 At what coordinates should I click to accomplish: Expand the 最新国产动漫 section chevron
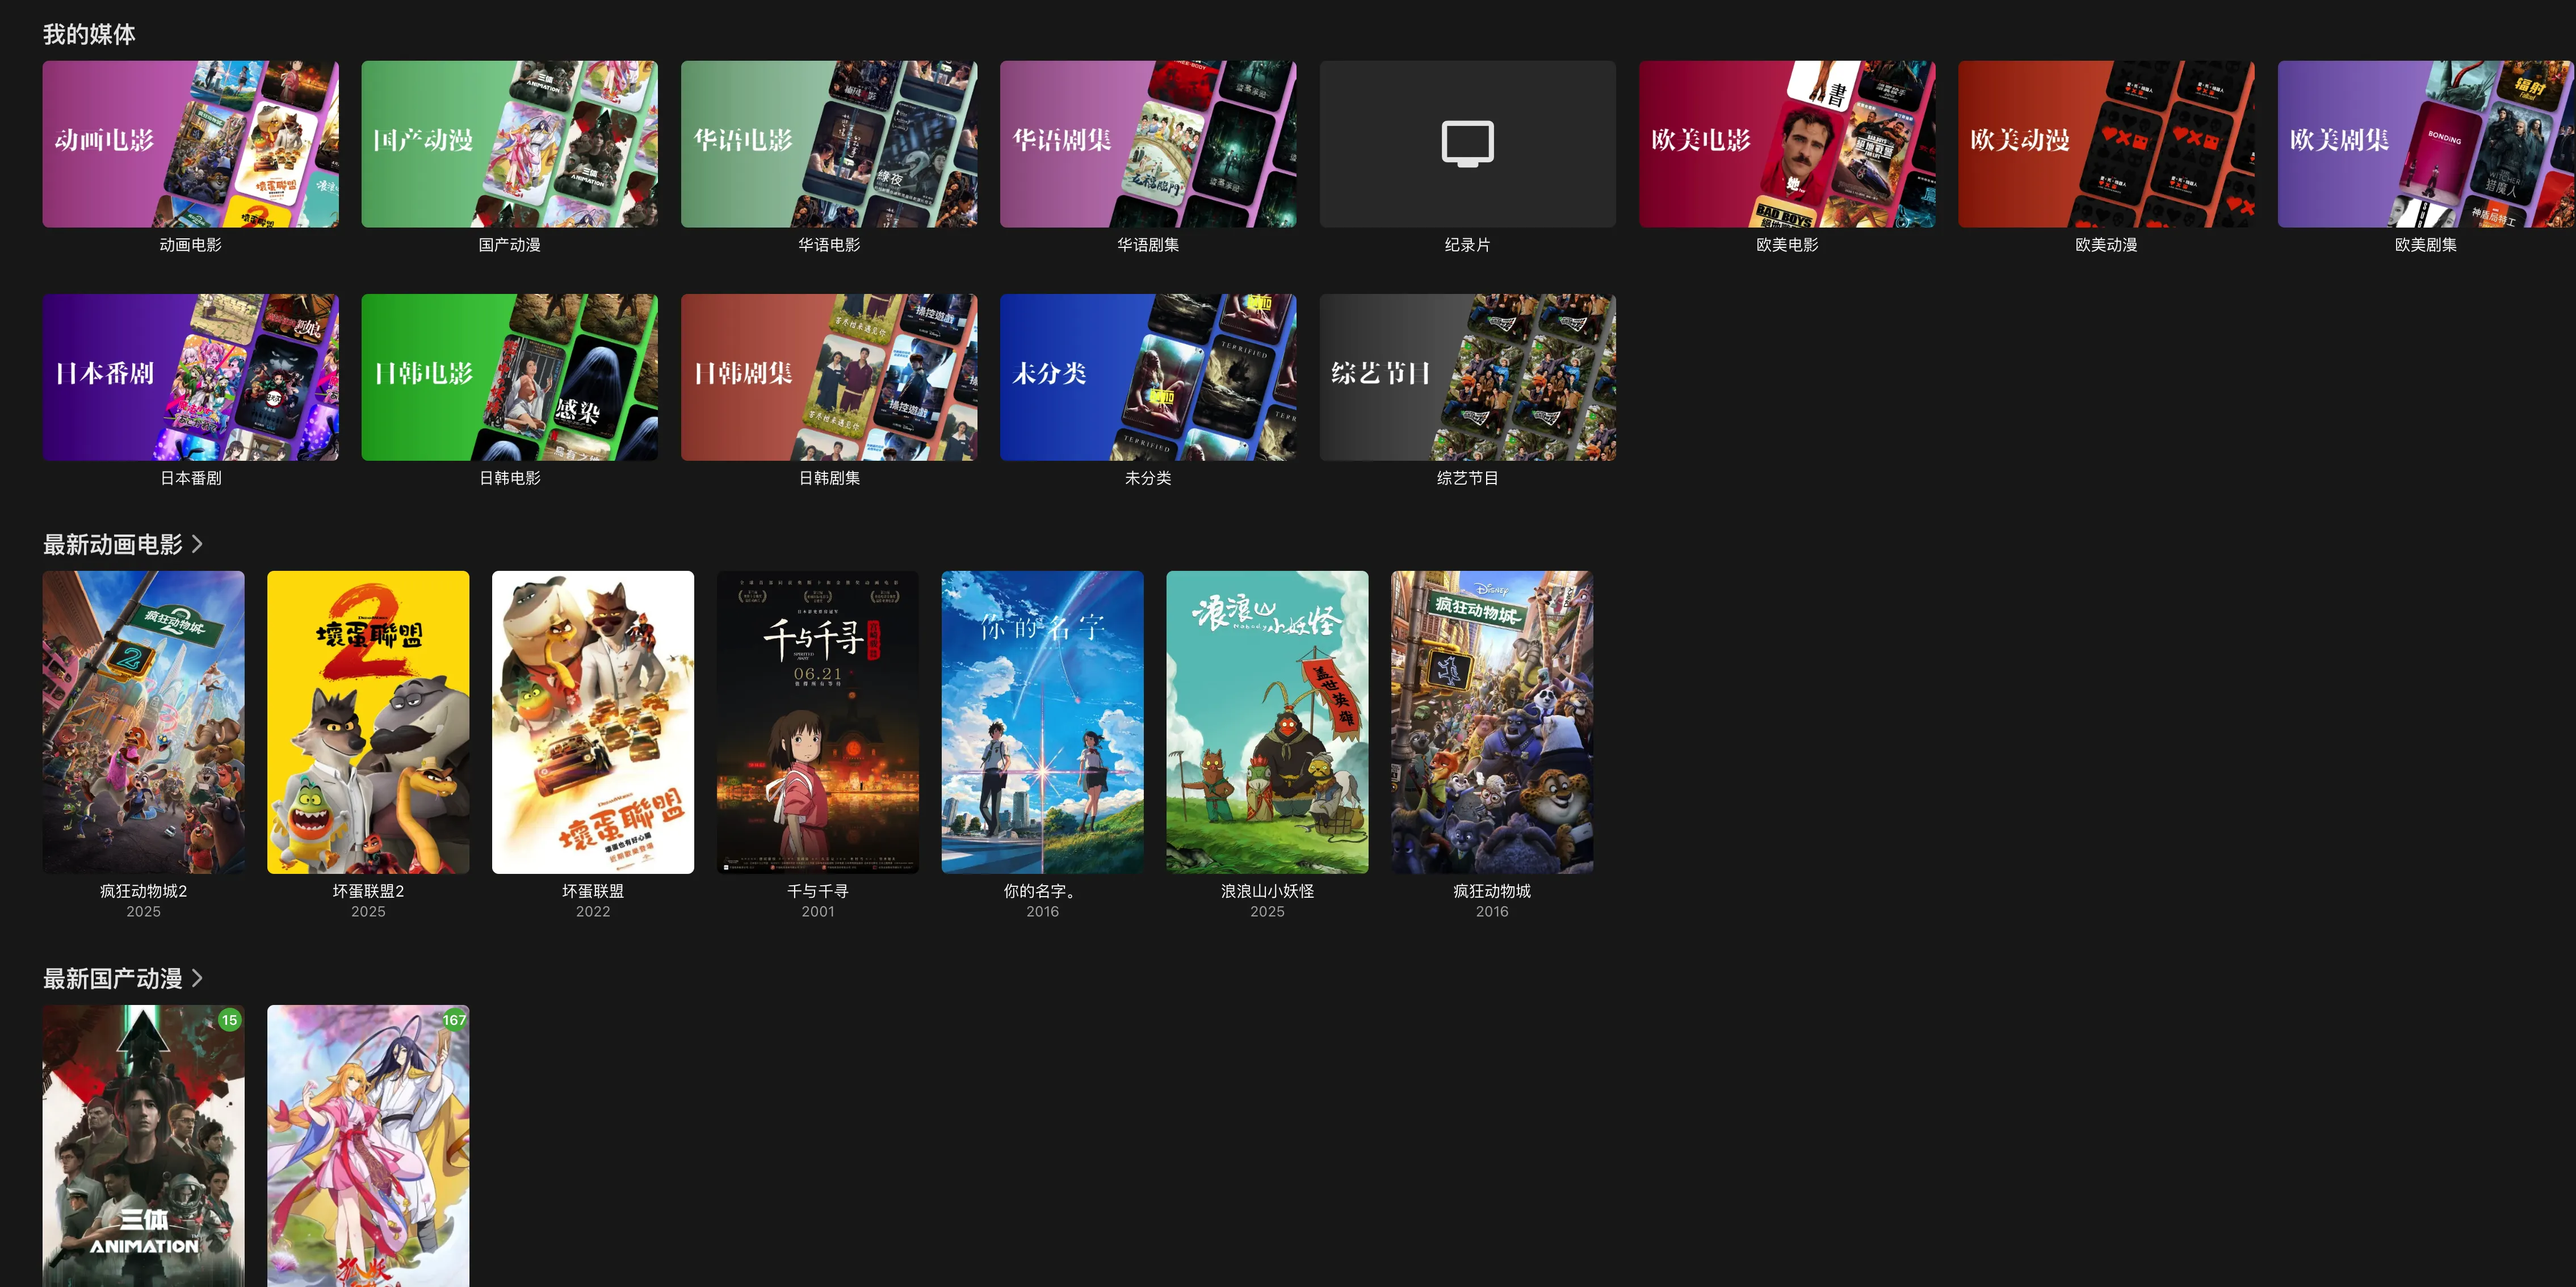pyautogui.click(x=197, y=978)
